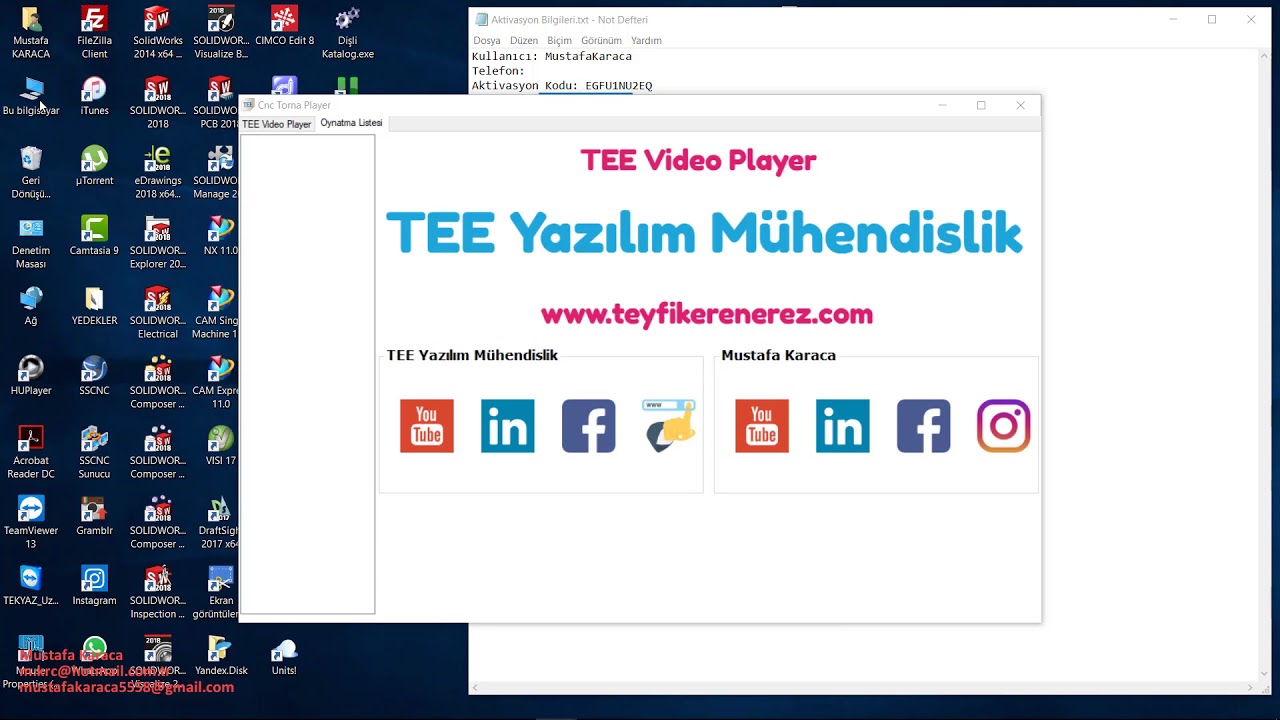The image size is (1280, 720).
Task: Minimize the Cnc Torna Player window
Action: [942, 105]
